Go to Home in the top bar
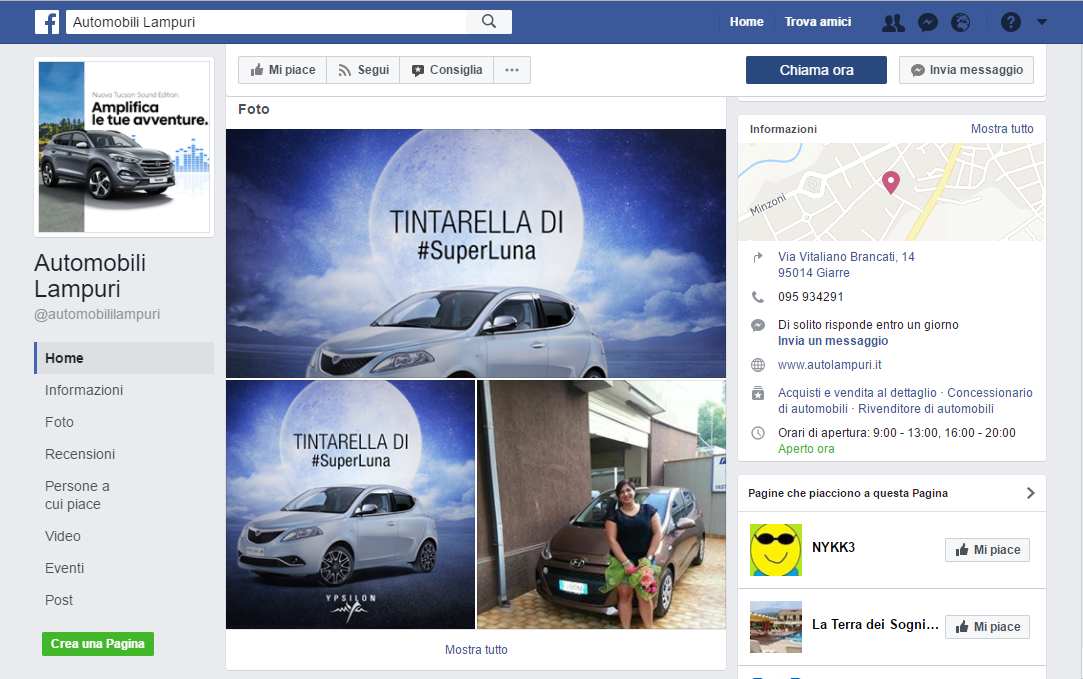This screenshot has height=679, width=1083. pyautogui.click(x=747, y=22)
